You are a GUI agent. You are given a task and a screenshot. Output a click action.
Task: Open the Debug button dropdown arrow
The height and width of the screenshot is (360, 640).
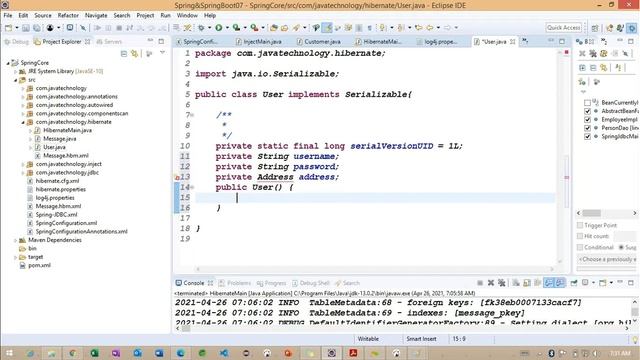[x=209, y=28]
